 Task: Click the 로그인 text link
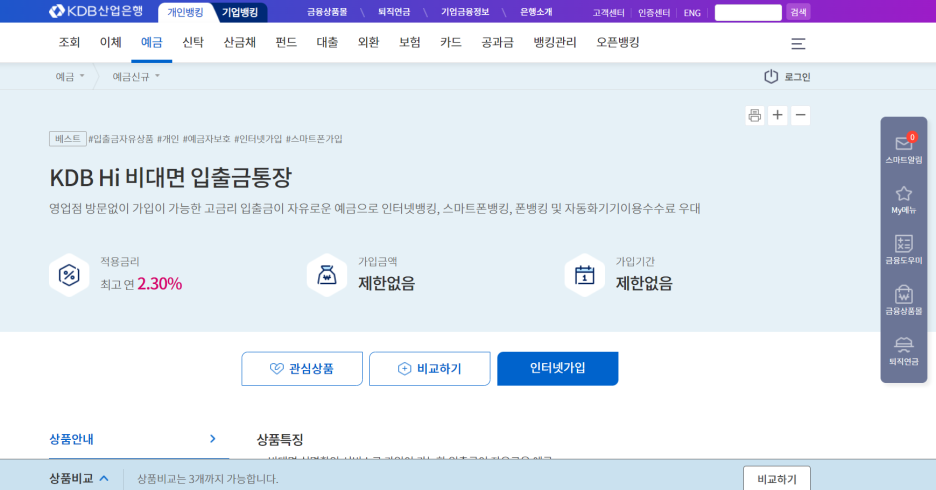pos(797,77)
